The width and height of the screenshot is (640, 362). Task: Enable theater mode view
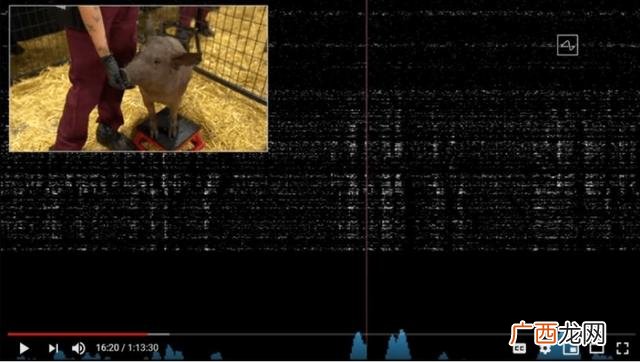pos(597,349)
